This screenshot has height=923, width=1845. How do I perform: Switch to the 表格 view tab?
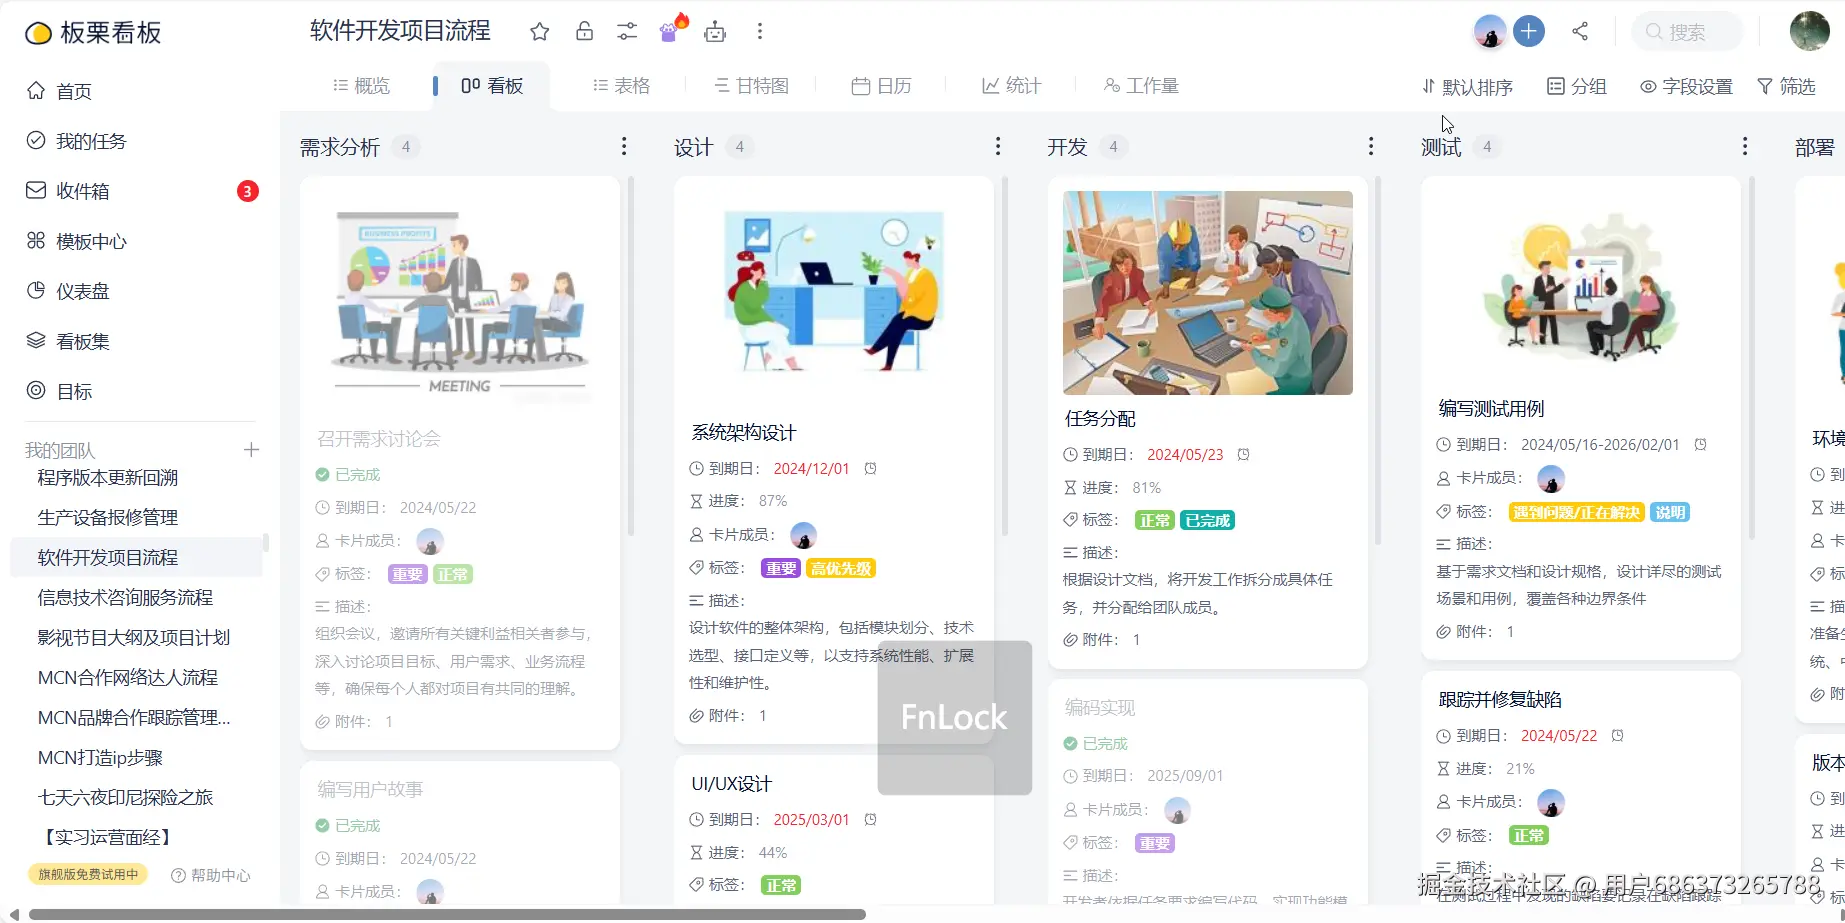coord(622,86)
